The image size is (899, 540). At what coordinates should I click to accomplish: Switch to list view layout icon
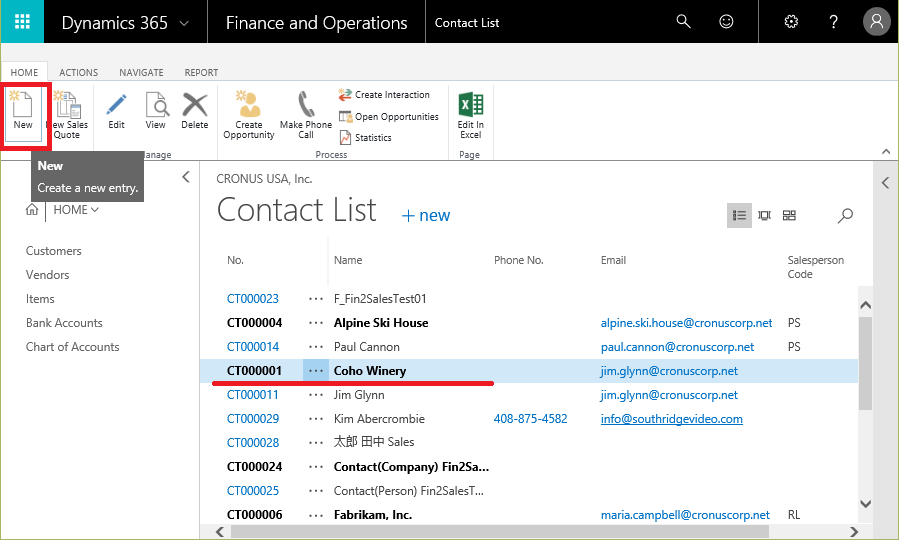click(739, 216)
